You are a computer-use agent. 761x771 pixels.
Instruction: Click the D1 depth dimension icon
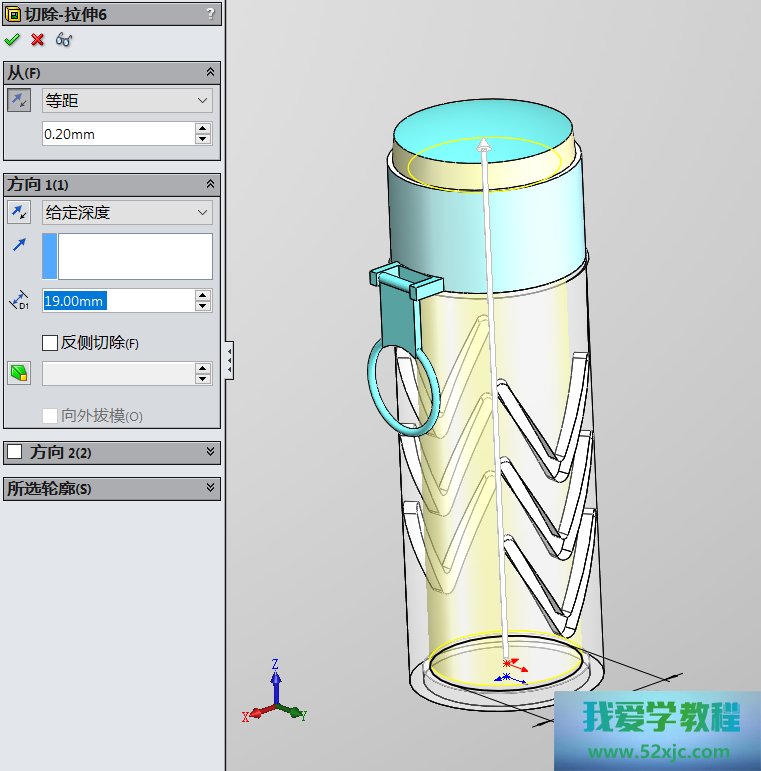pos(19,300)
